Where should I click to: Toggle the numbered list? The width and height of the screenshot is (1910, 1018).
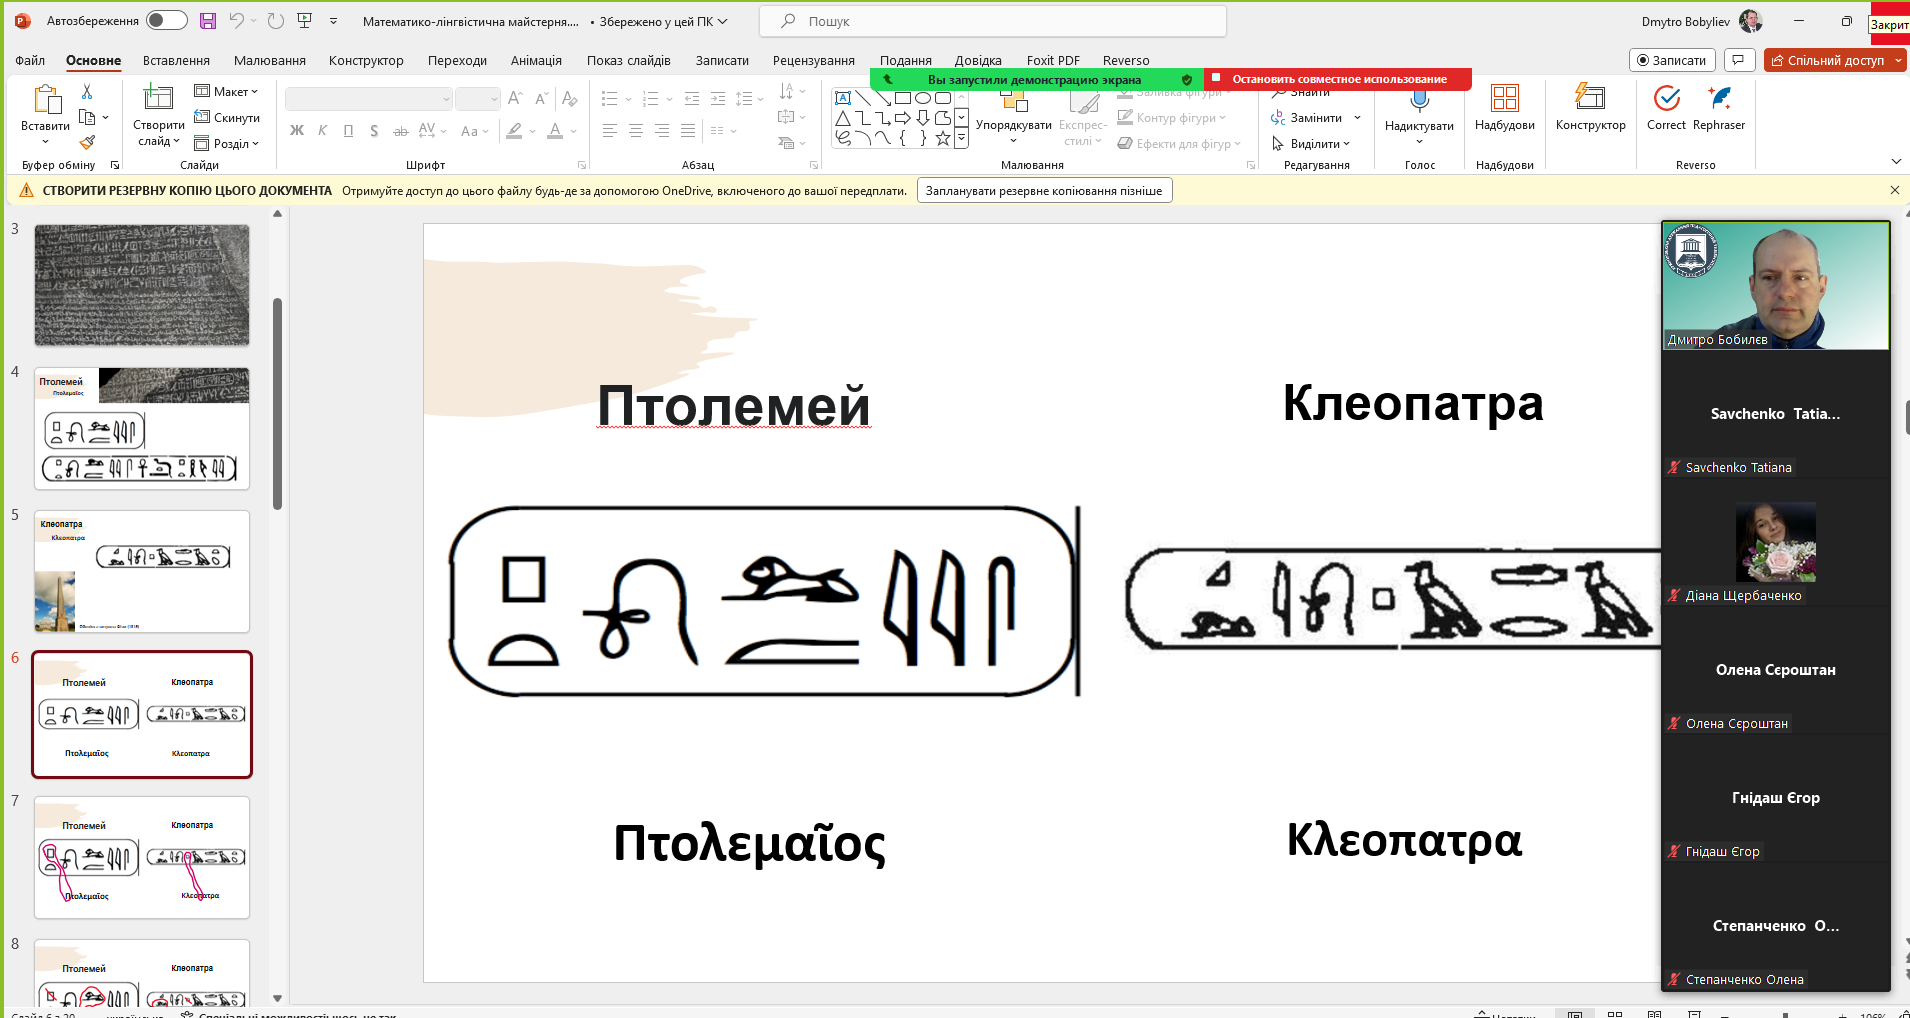pyautogui.click(x=650, y=98)
